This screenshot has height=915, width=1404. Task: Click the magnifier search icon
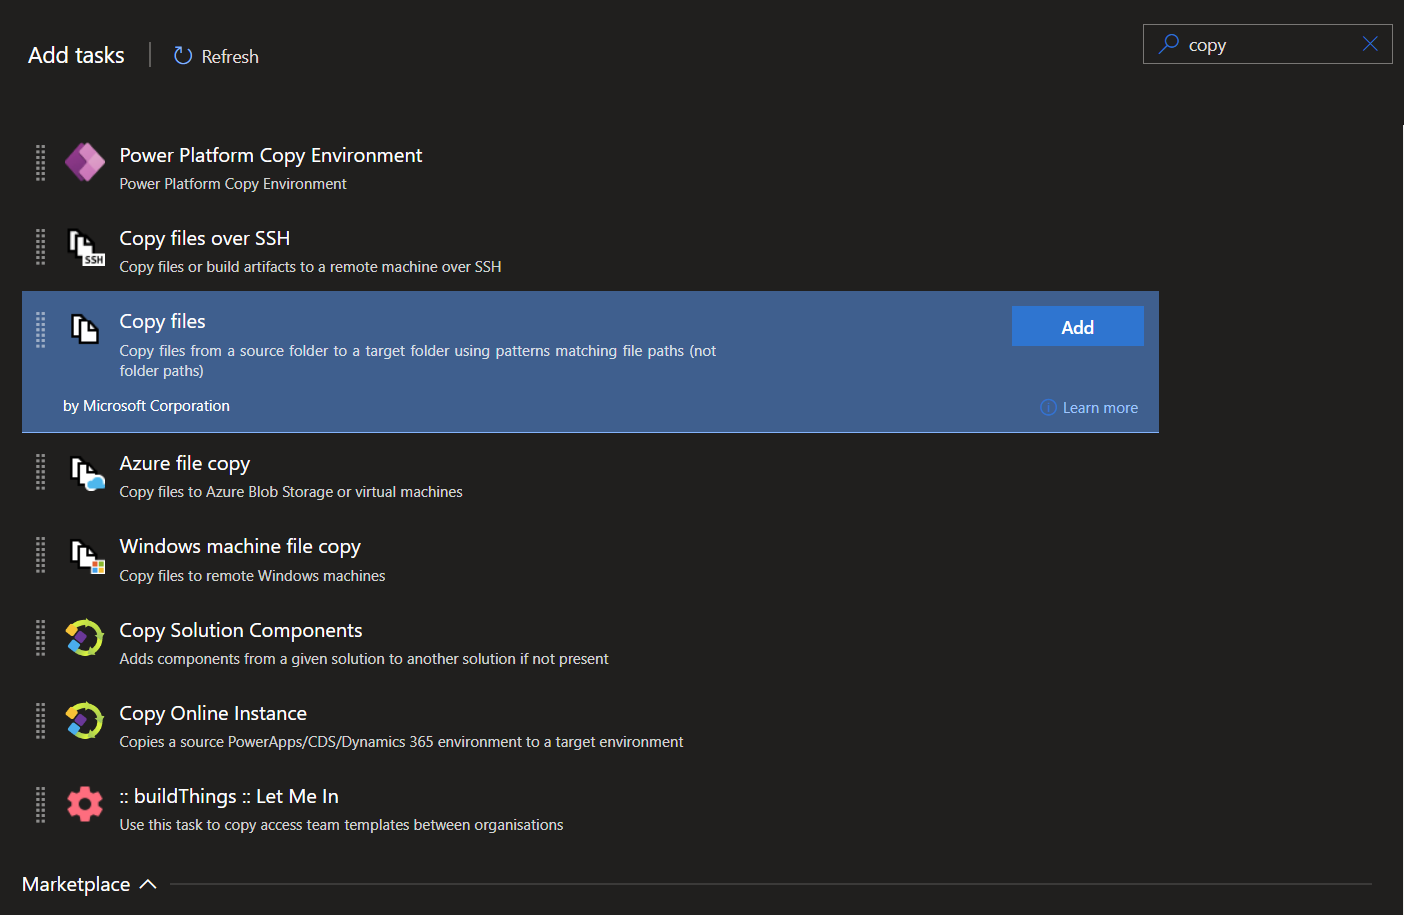coord(1168,44)
